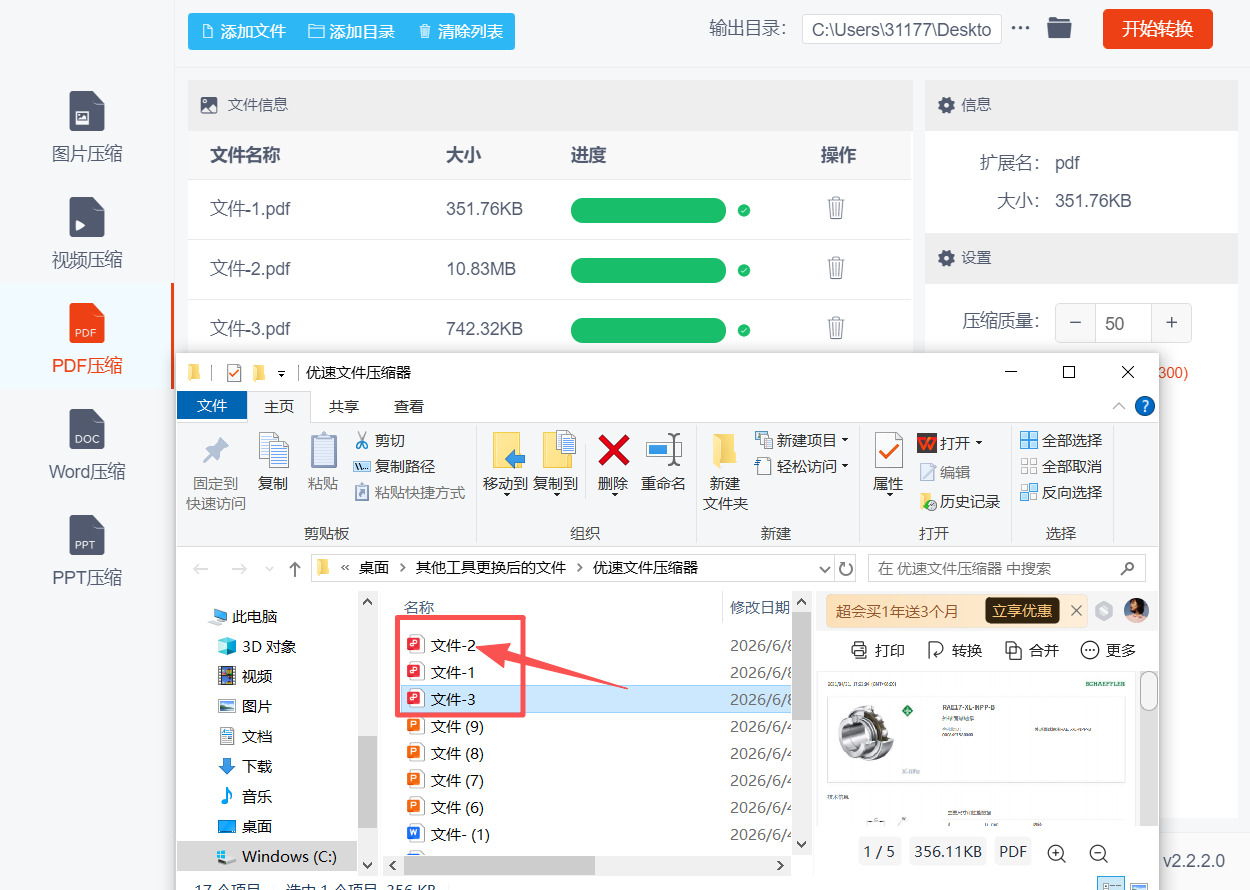Screen dimensions: 1250x890
Task: Click 编辑 in the ribbon
Action: point(944,472)
